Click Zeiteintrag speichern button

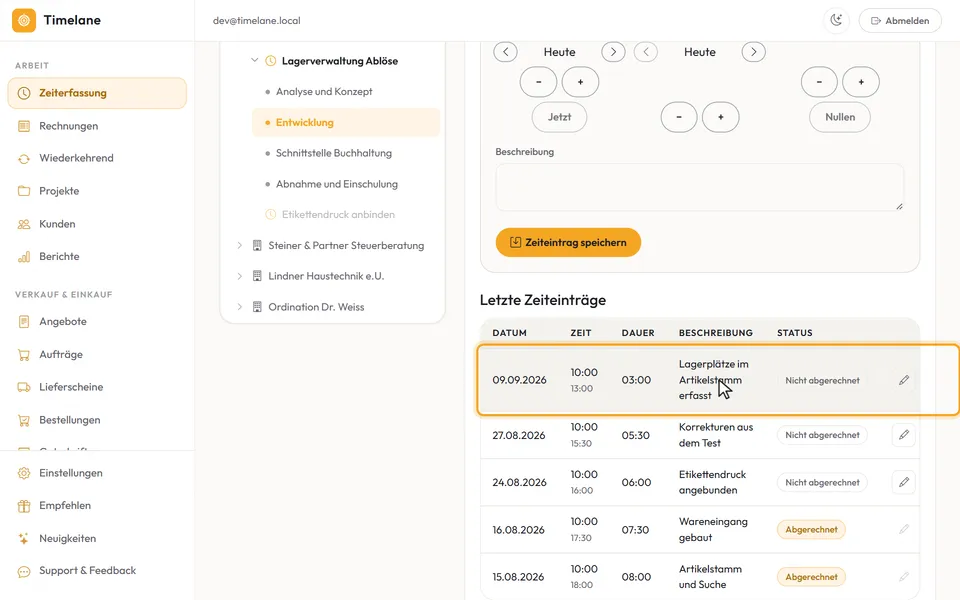tap(568, 242)
